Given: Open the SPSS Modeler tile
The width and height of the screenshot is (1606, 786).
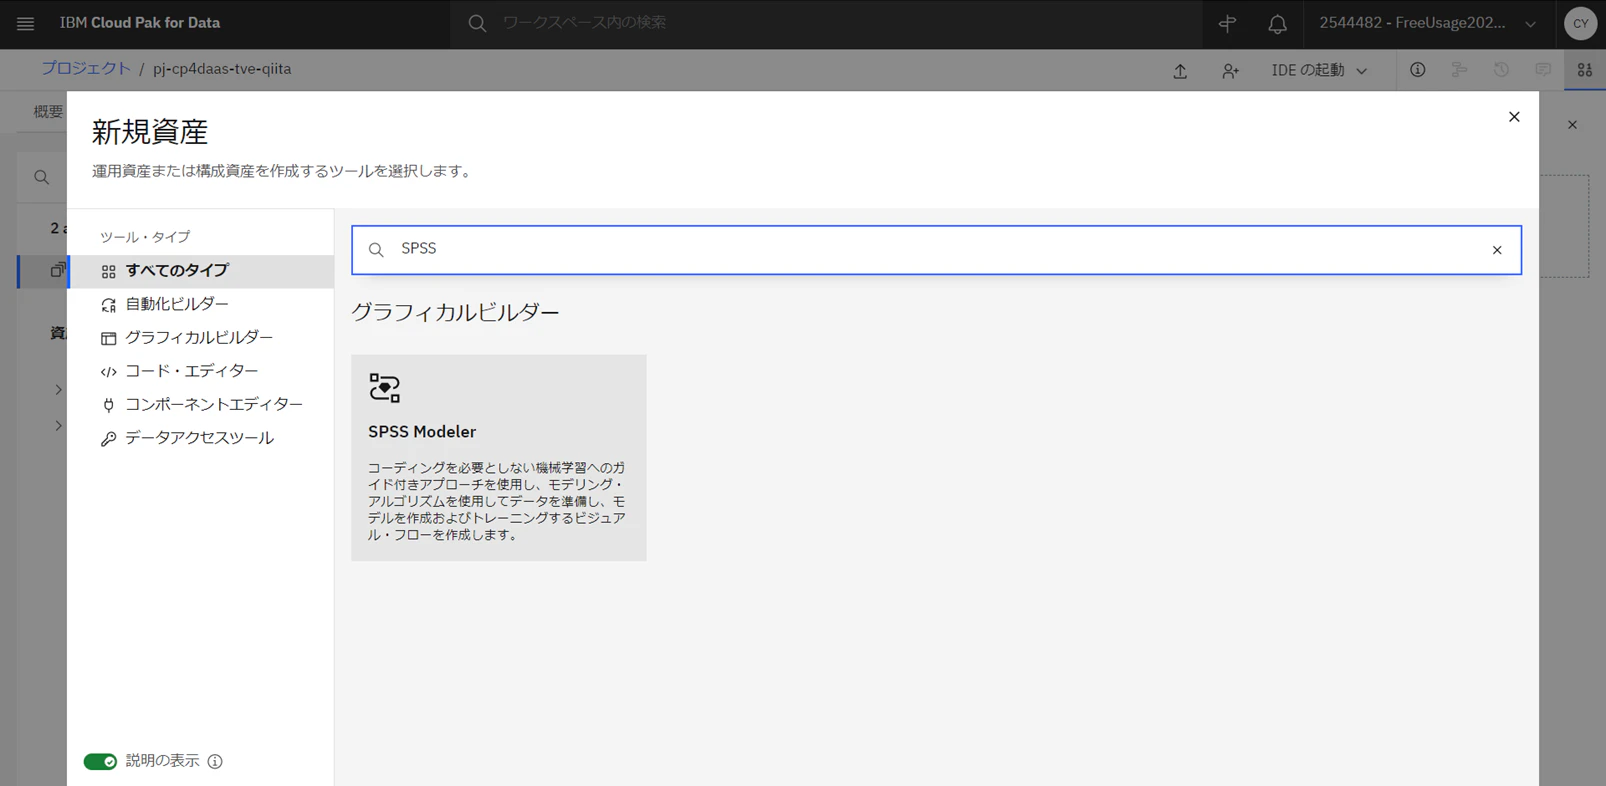Looking at the screenshot, I should [498, 457].
